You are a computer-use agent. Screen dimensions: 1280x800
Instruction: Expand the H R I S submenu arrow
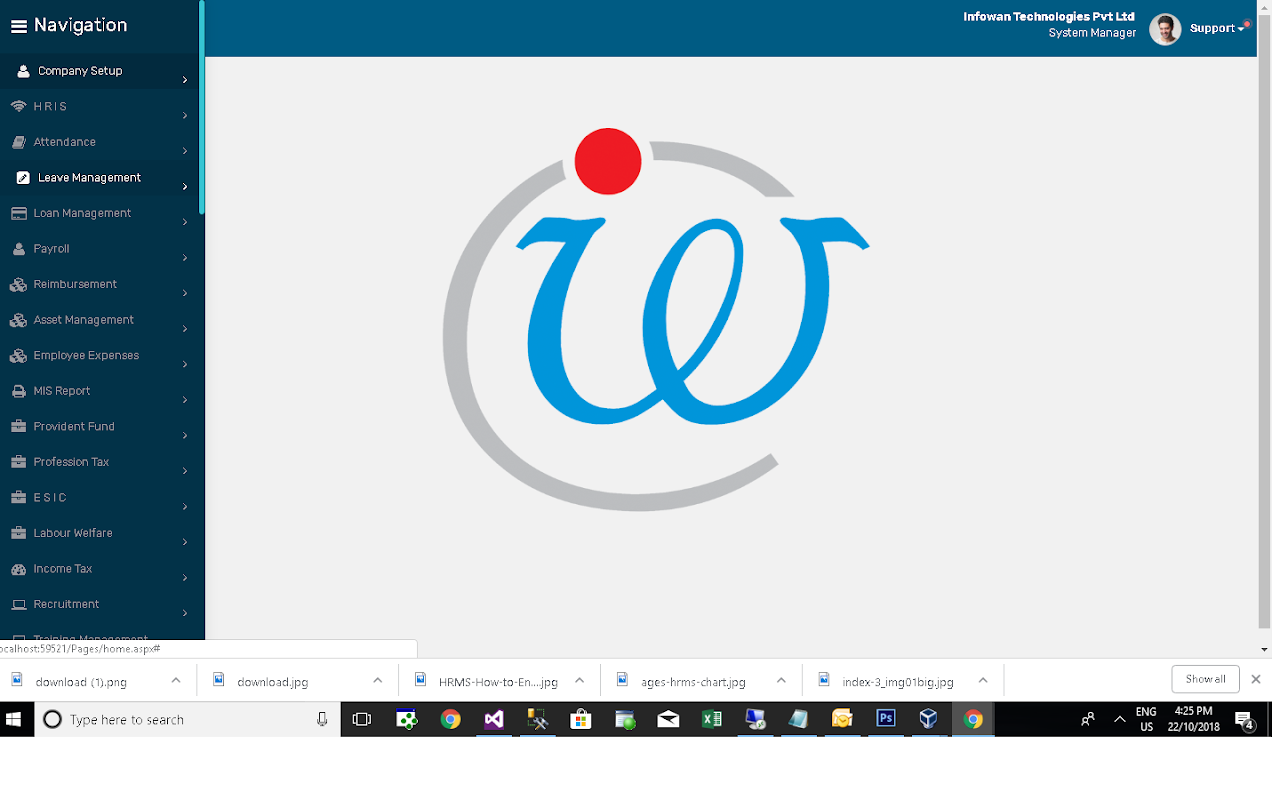point(185,115)
